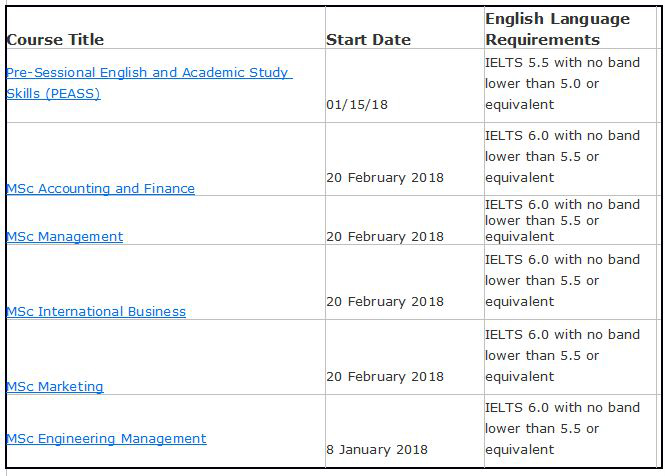The image size is (665, 476).
Task: Select the 01/15/18 start date cell
Action: click(x=357, y=104)
